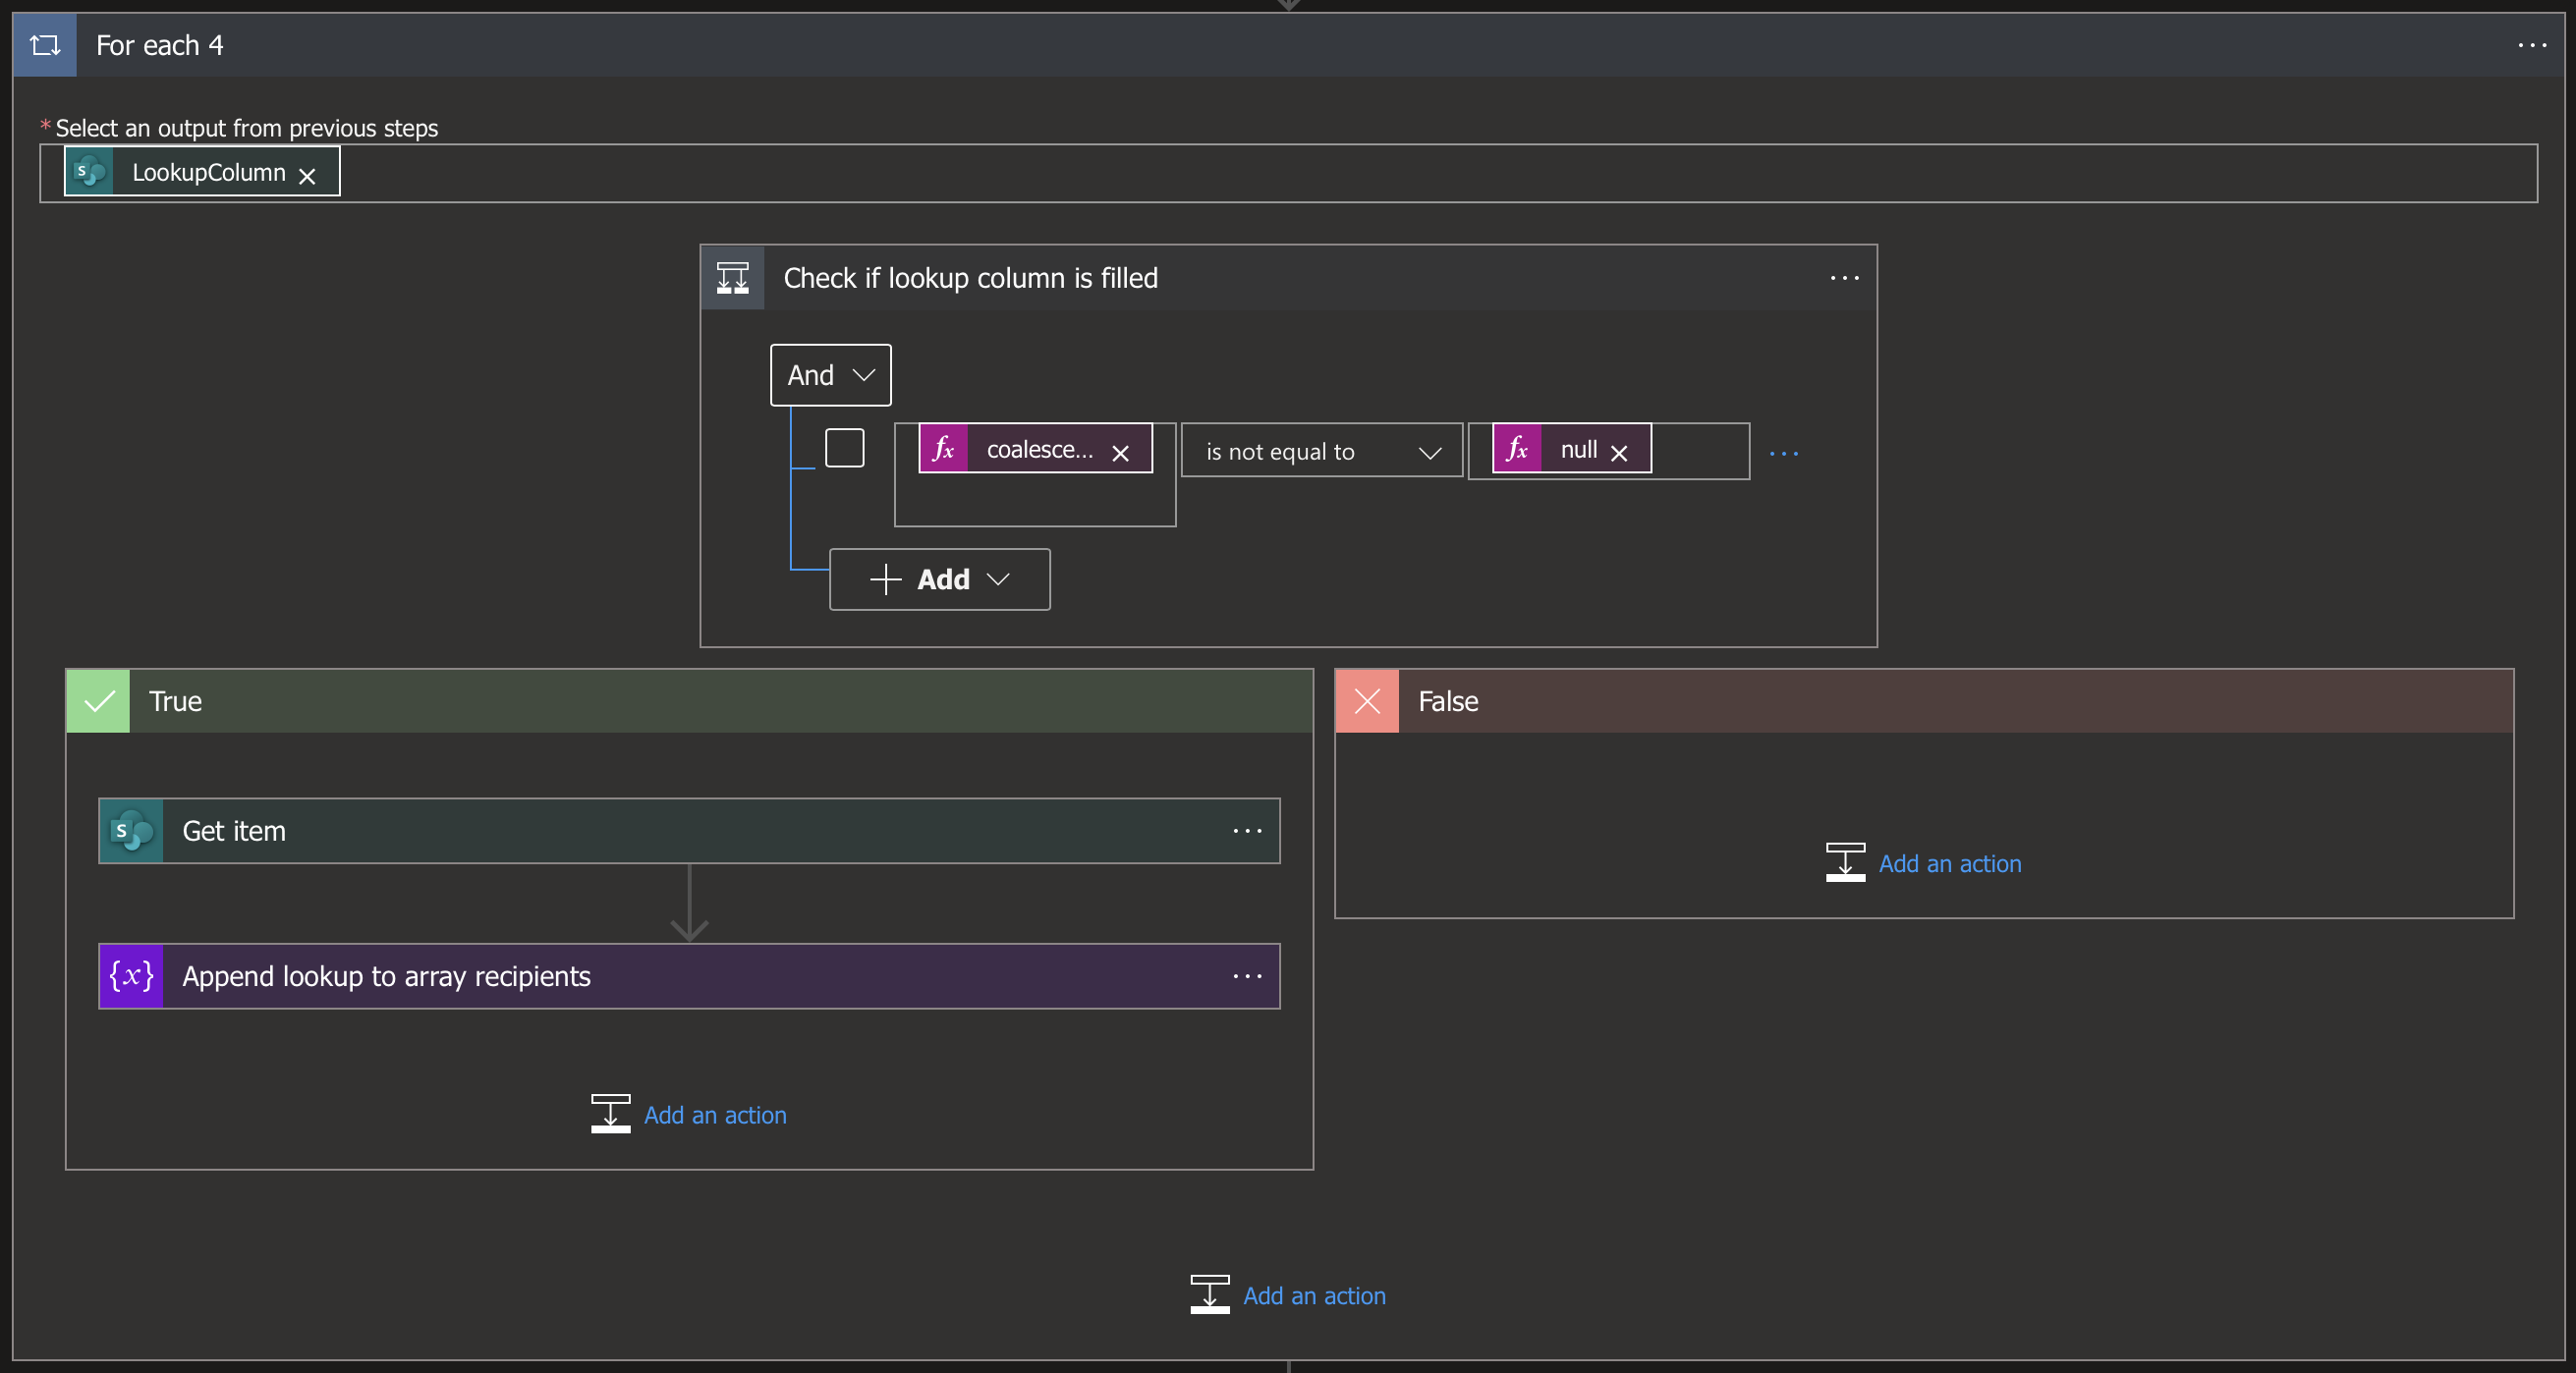Open condition row blue ellipsis options
Image resolution: width=2576 pixels, height=1373 pixels.
[x=1783, y=453]
